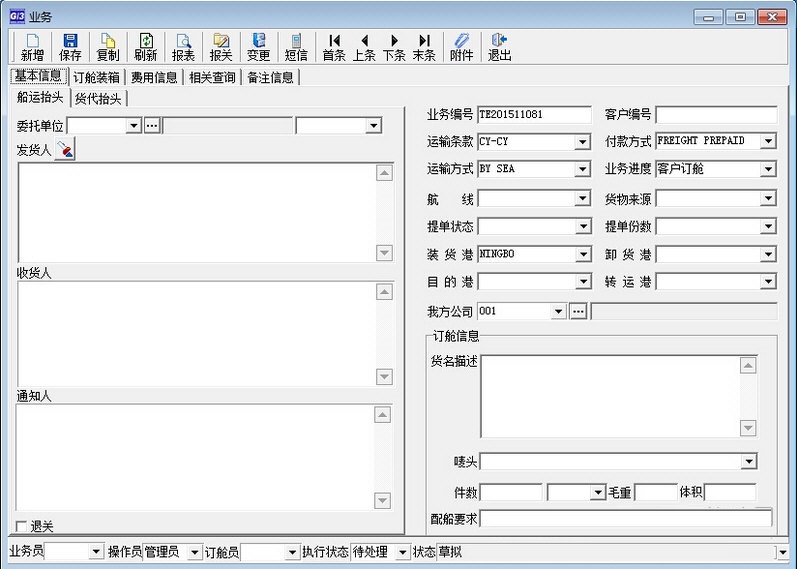The width and height of the screenshot is (797, 569).
Task: Click into the 货名描述 text area
Action: click(x=610, y=397)
